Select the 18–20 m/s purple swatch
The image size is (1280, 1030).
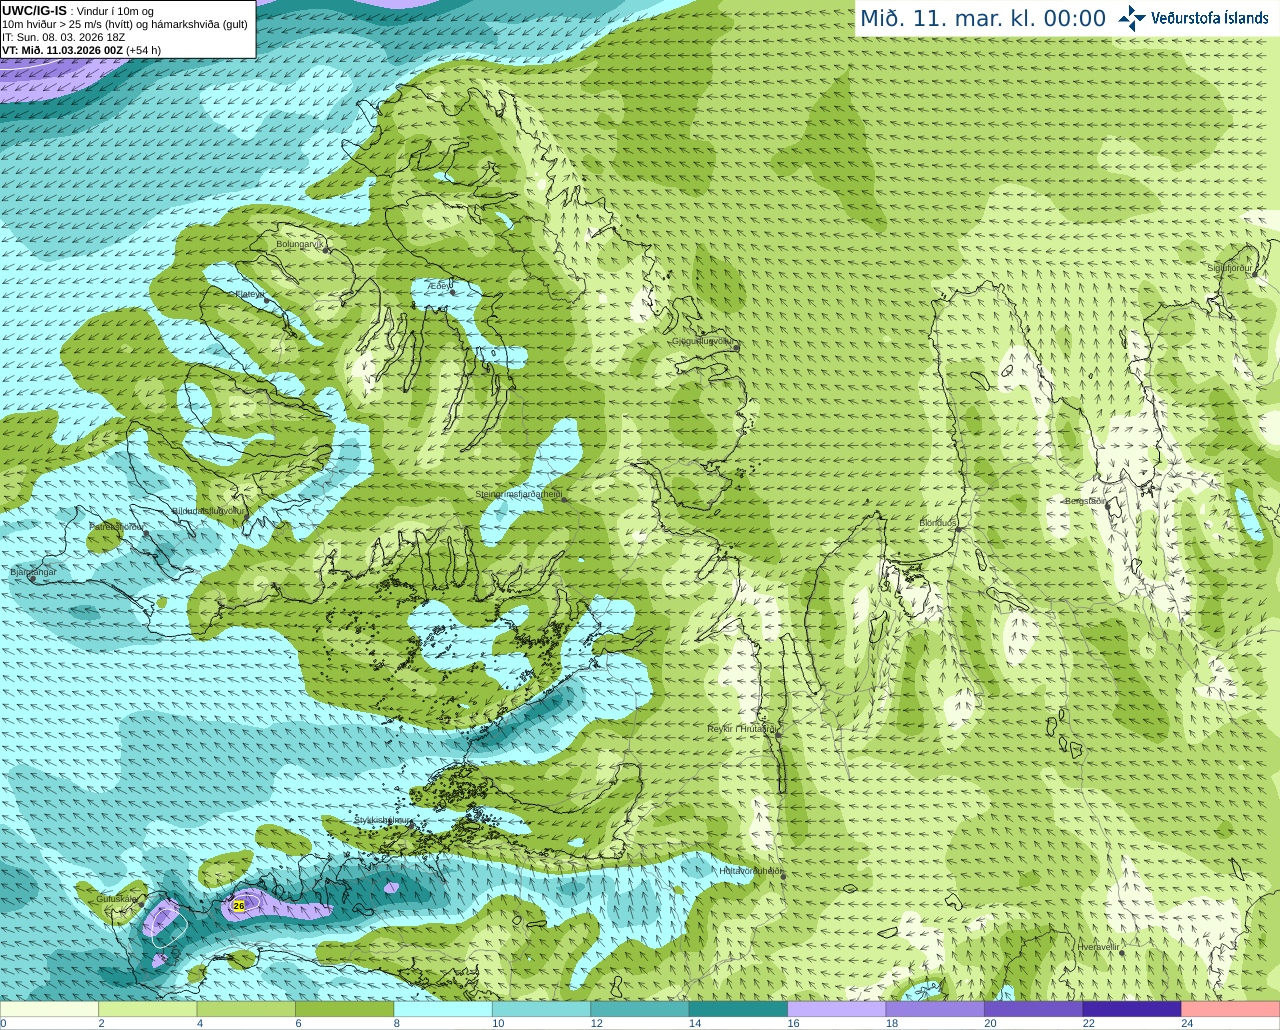tap(935, 1009)
